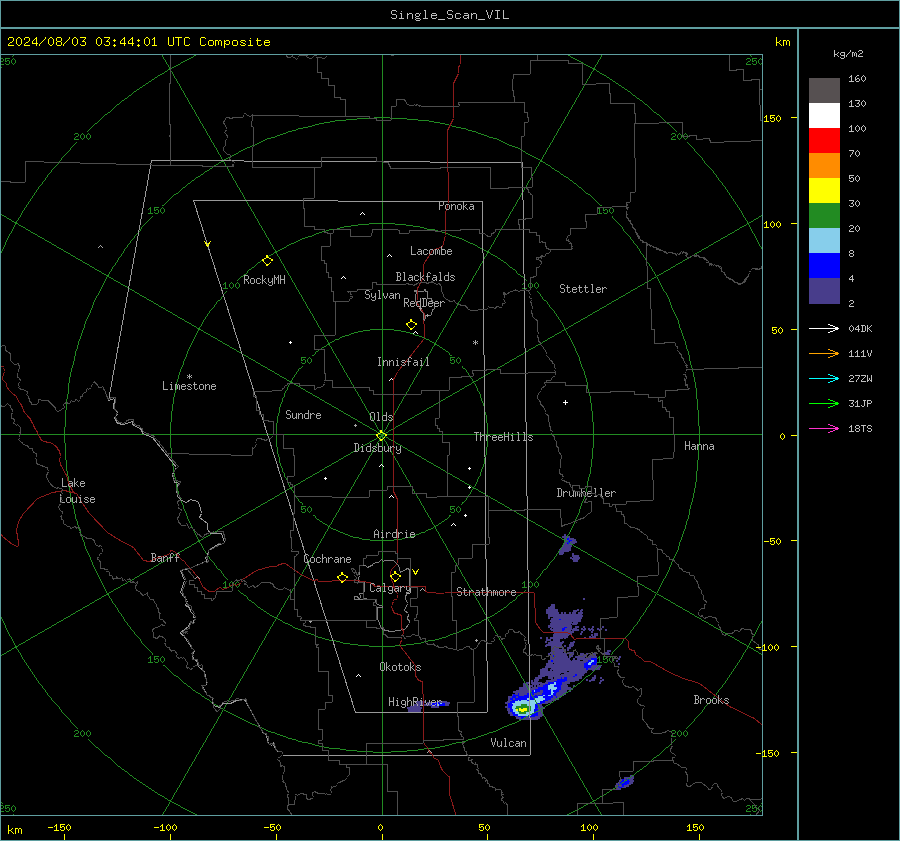900x841 pixels.
Task: Click the asterisk marker above Limestone
Action: pyautogui.click(x=189, y=377)
